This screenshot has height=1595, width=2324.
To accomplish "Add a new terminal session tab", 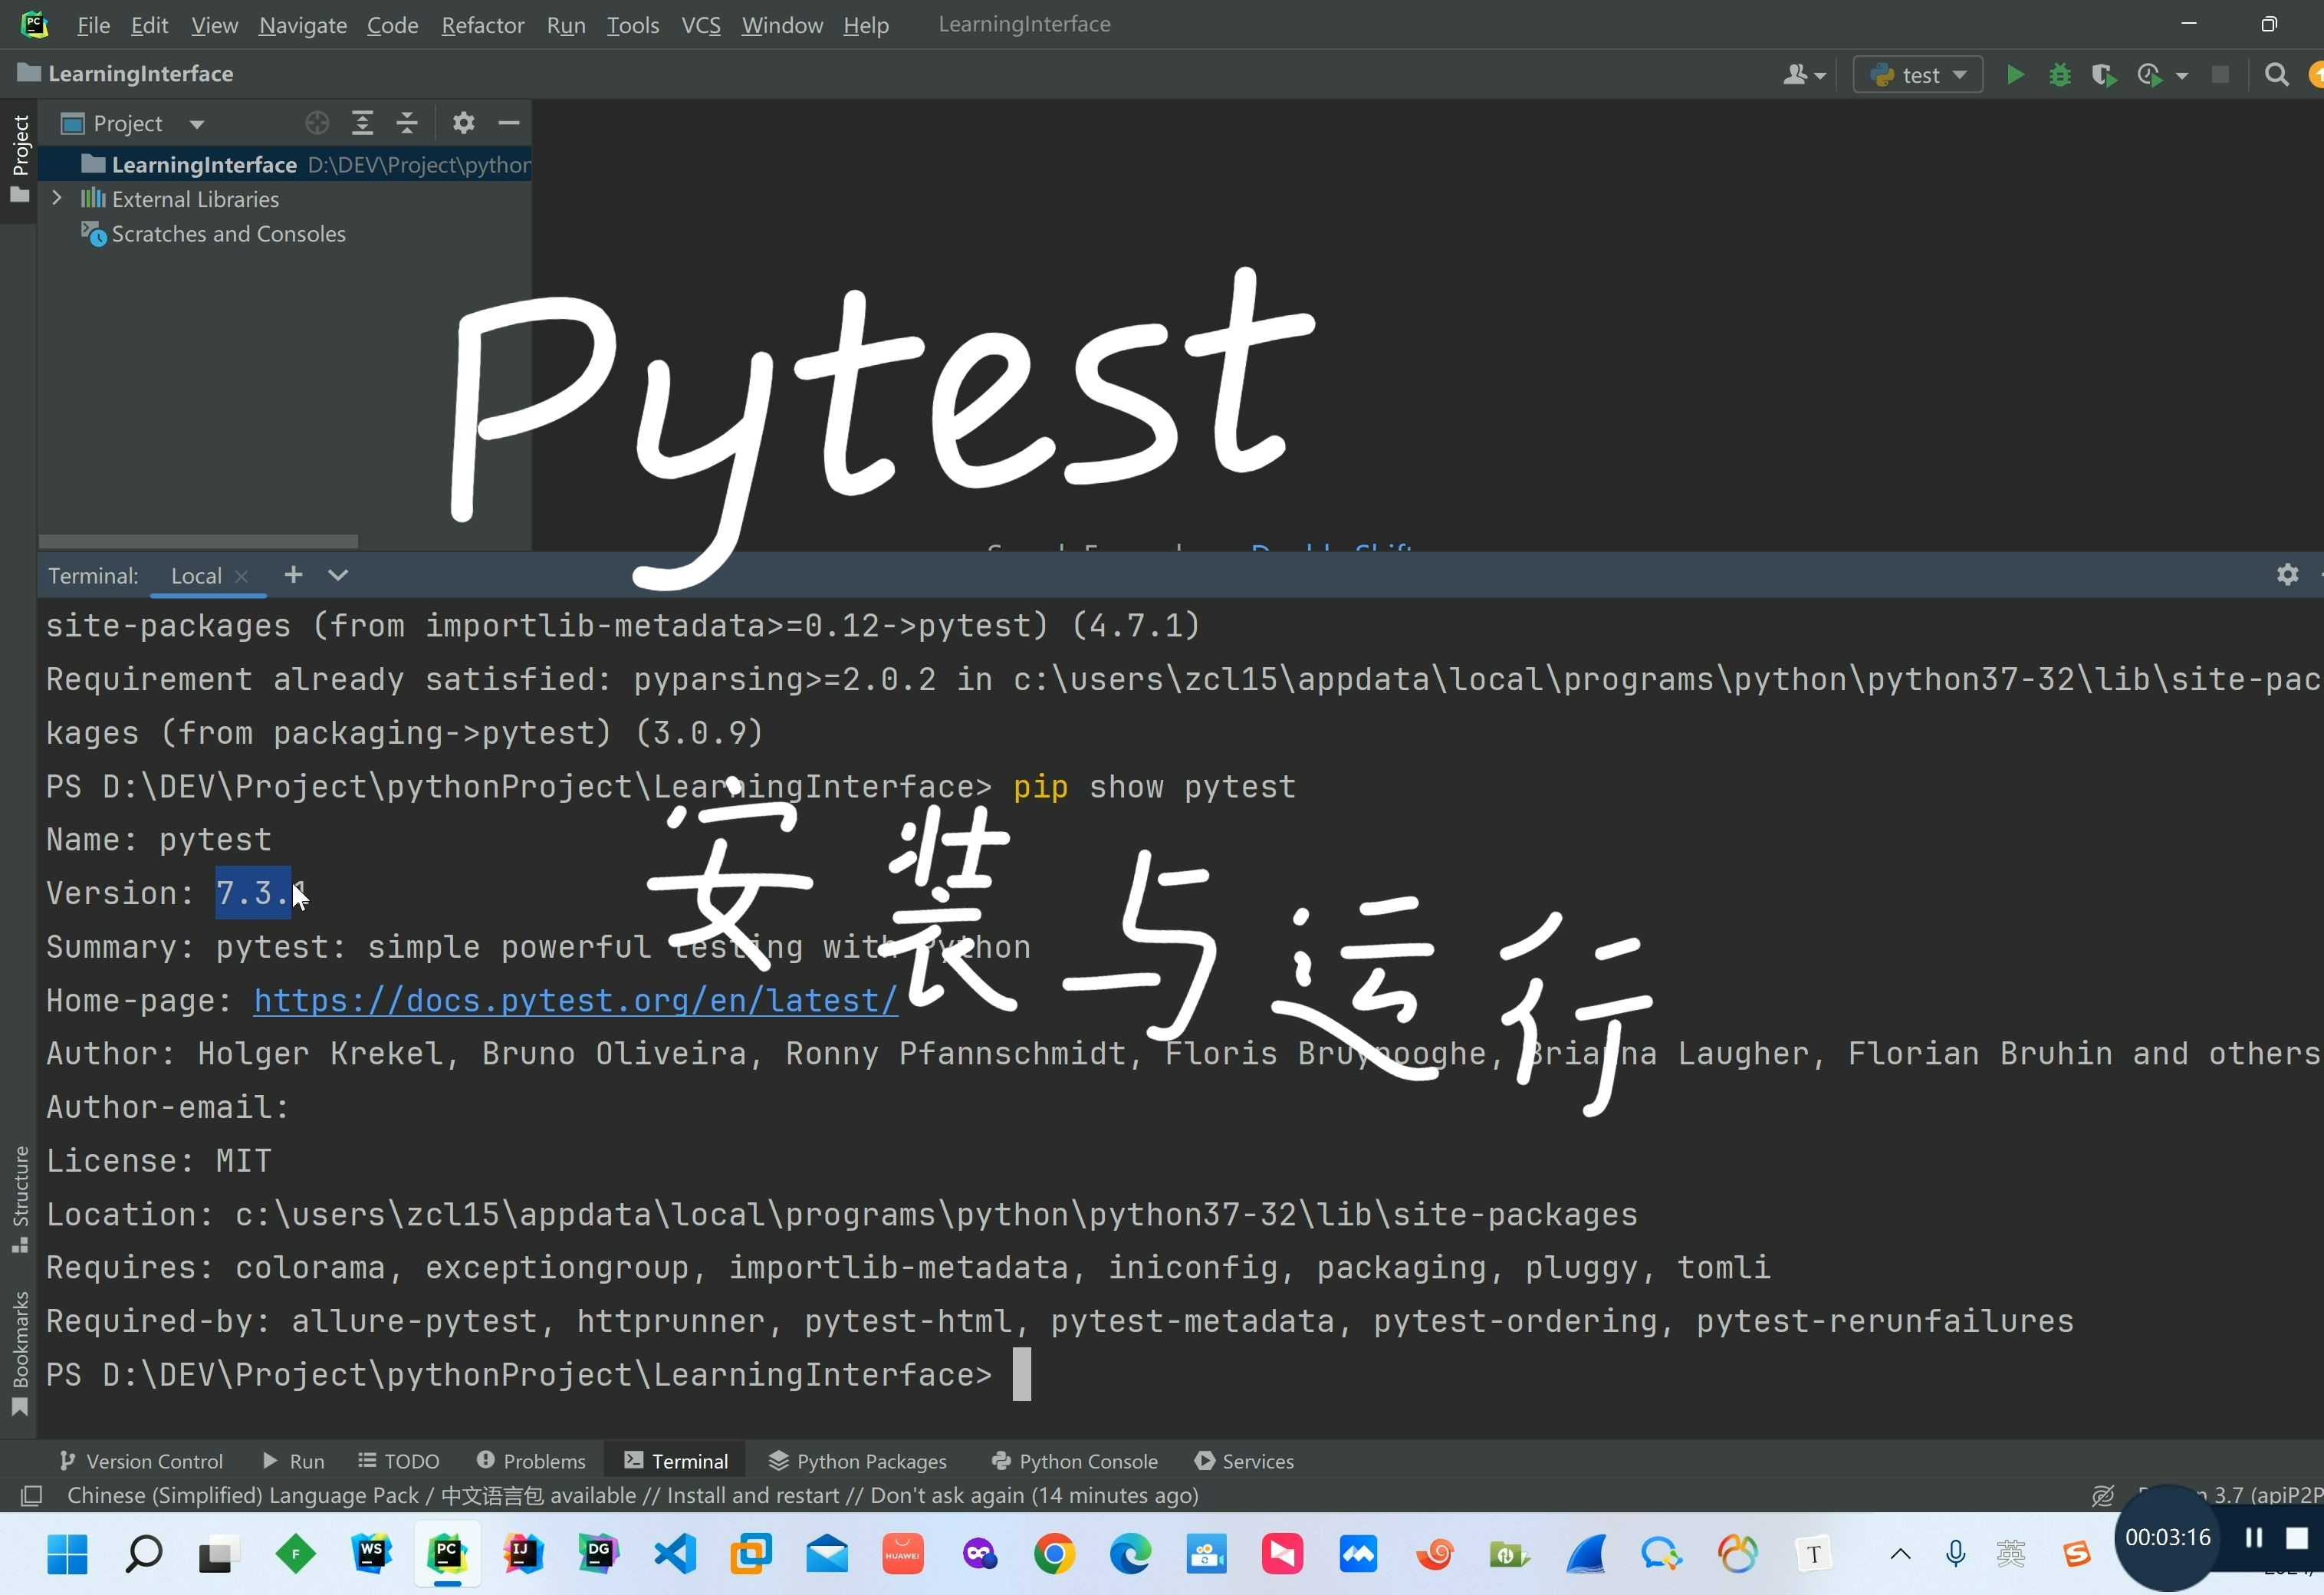I will [293, 575].
